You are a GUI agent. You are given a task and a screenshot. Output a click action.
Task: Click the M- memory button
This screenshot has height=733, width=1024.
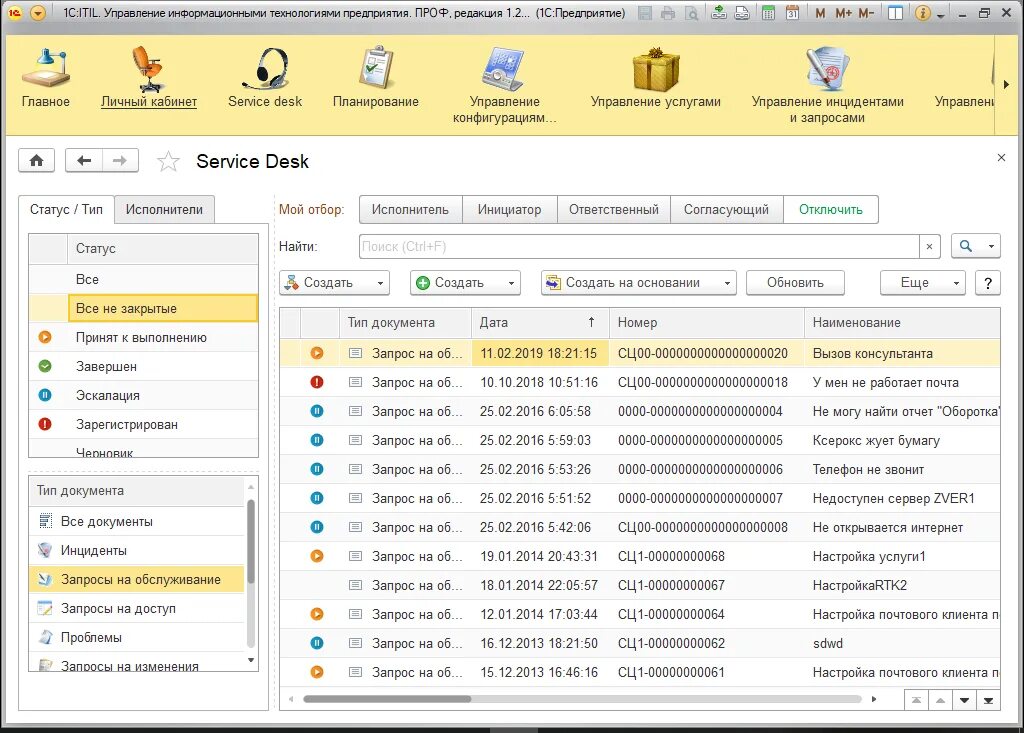click(x=866, y=12)
